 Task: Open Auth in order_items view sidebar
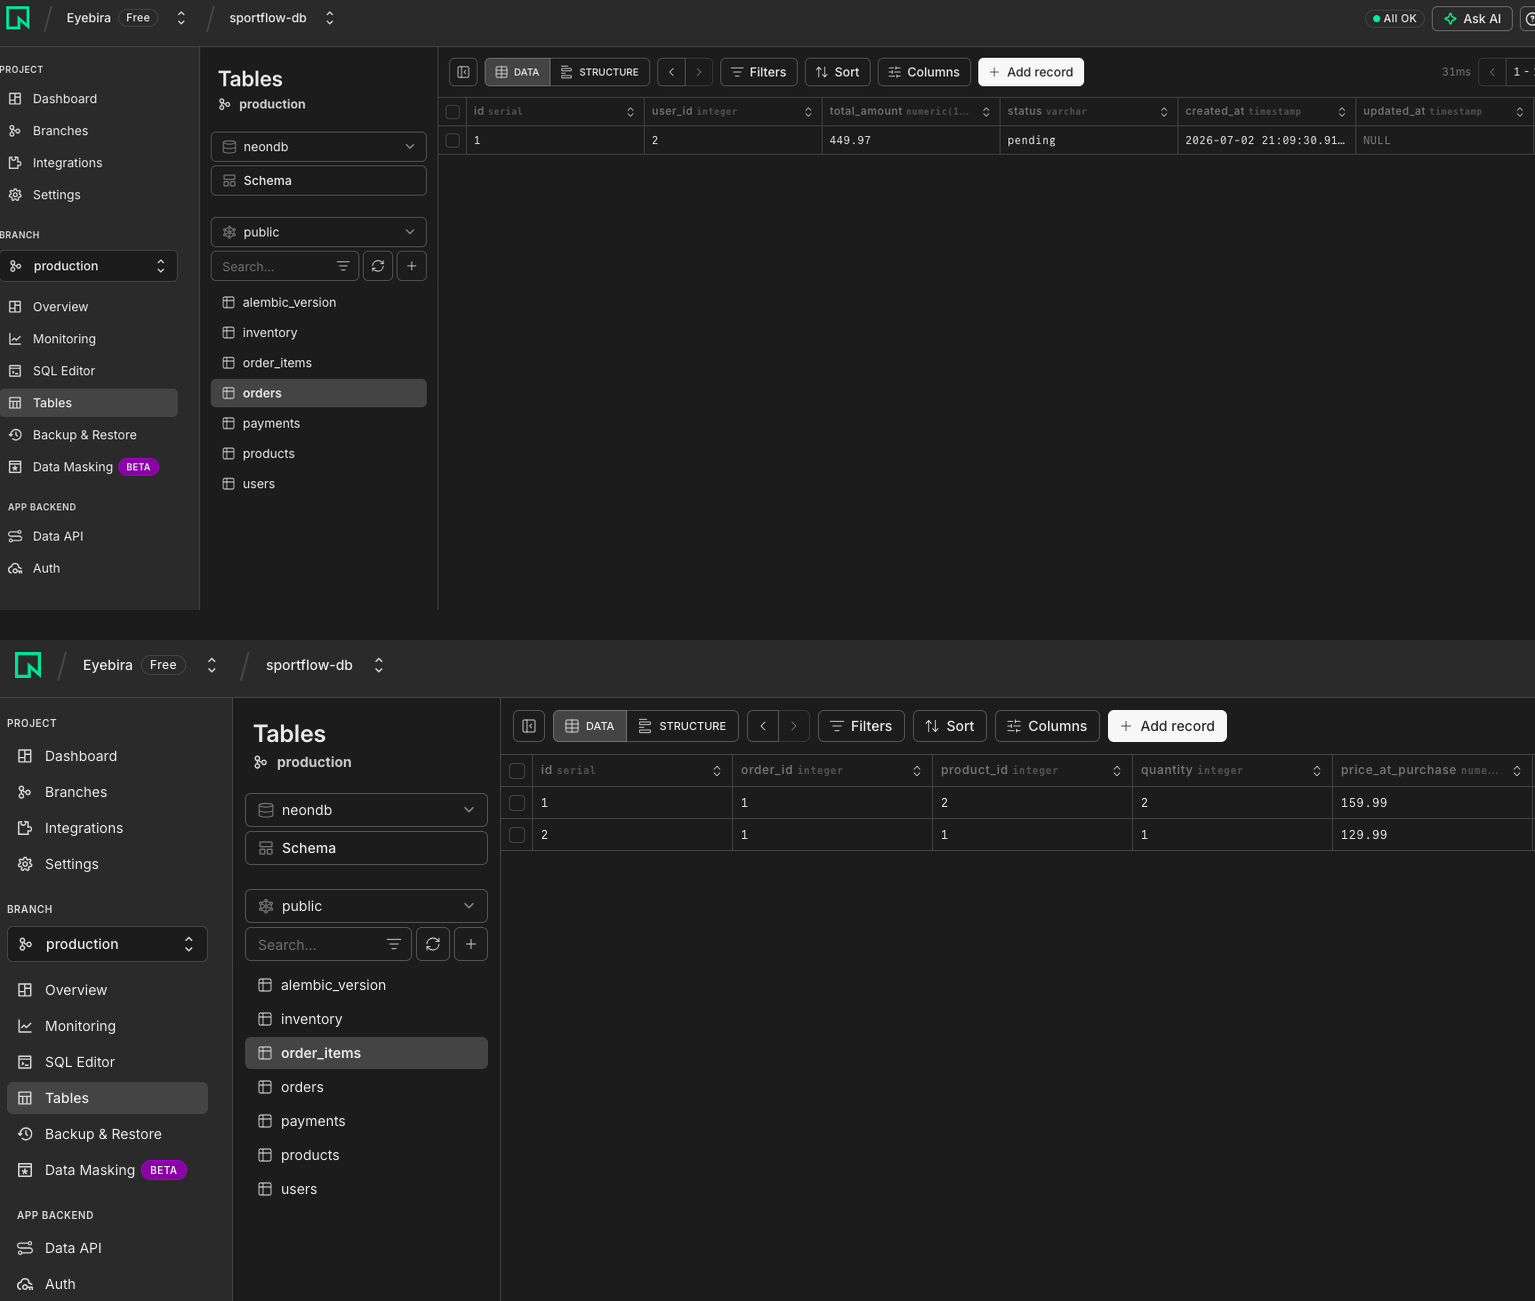(x=60, y=1284)
